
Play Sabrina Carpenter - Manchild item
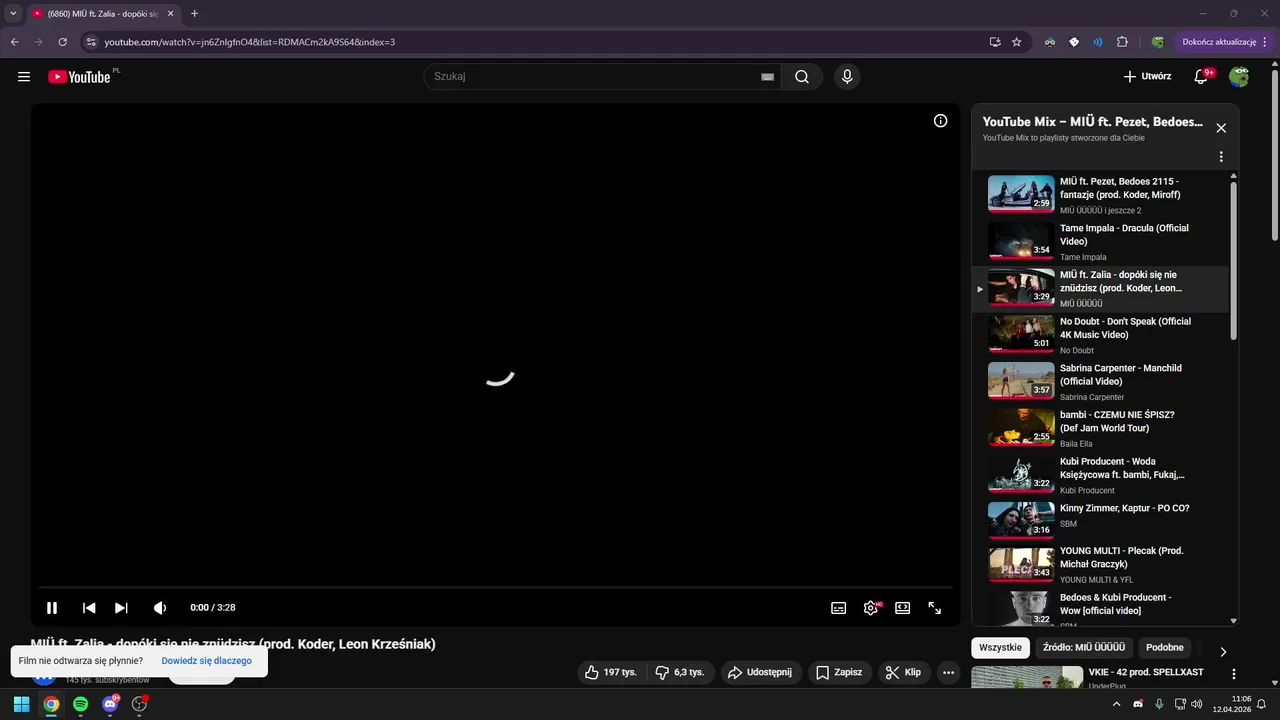click(1100, 382)
